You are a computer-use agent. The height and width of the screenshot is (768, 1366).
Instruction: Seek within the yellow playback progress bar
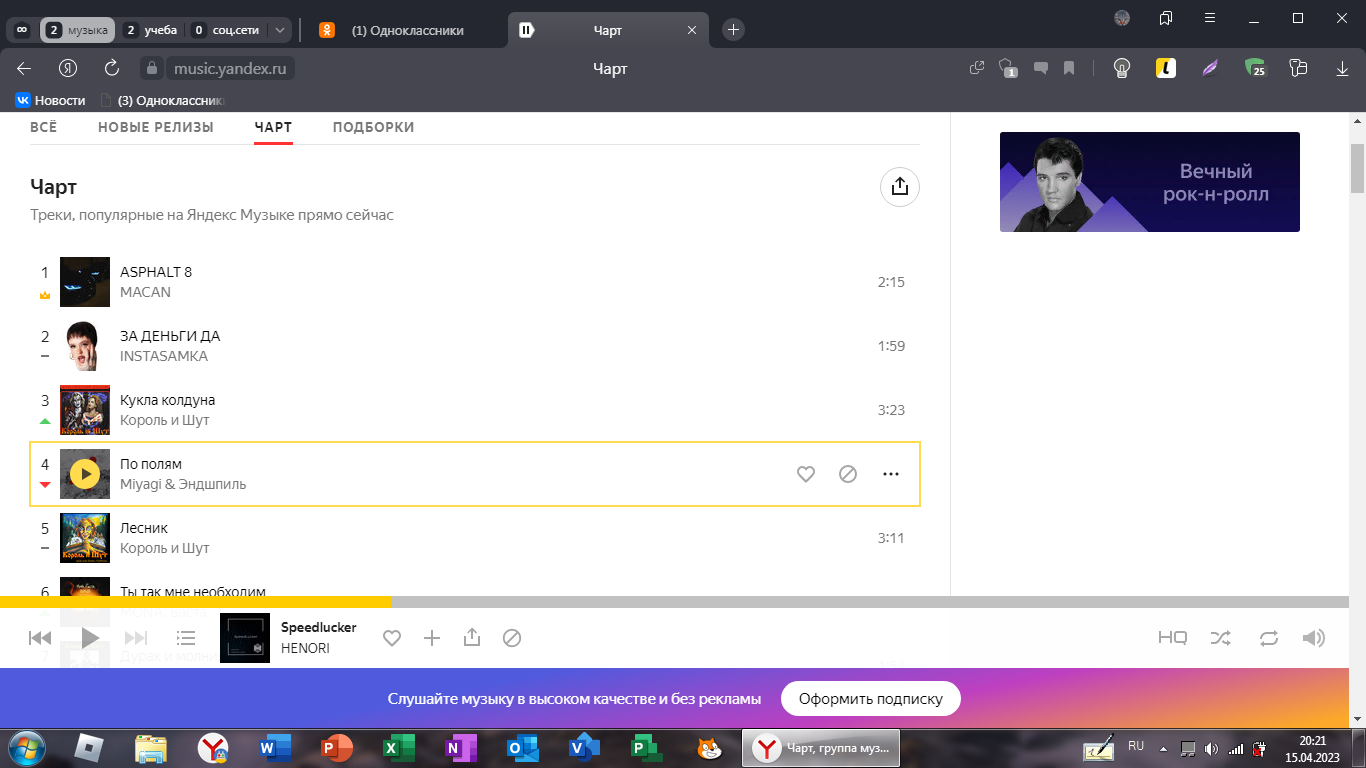(196, 602)
